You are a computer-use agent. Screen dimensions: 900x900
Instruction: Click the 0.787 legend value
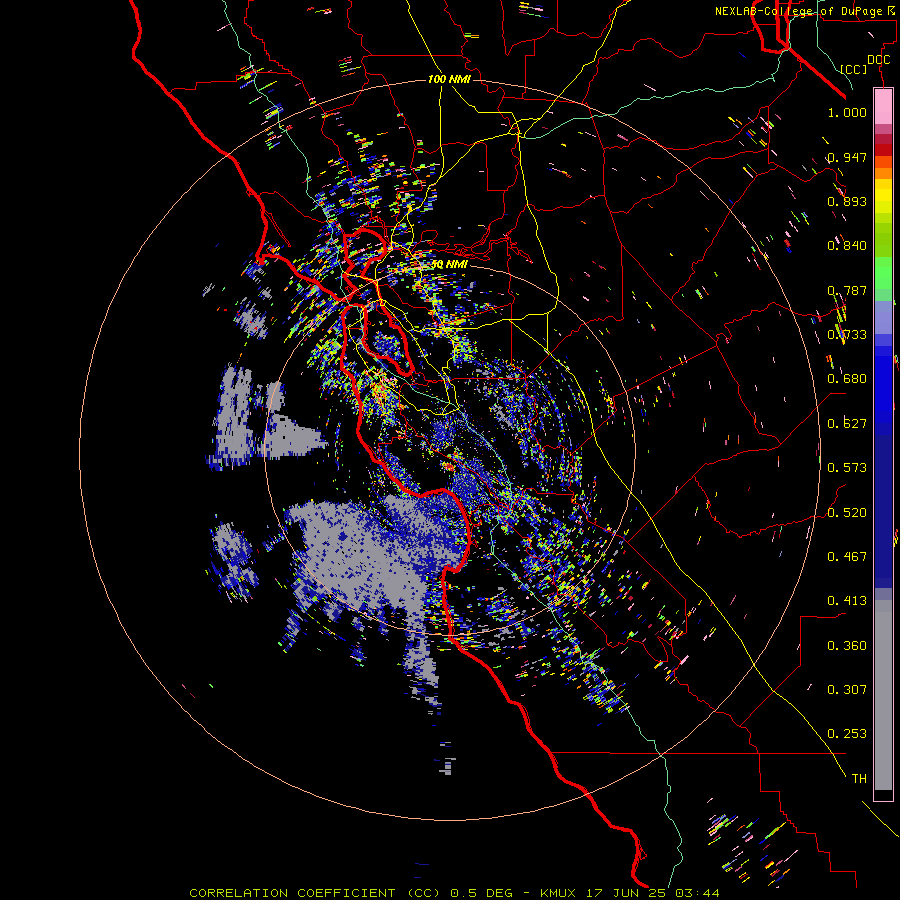click(x=847, y=290)
